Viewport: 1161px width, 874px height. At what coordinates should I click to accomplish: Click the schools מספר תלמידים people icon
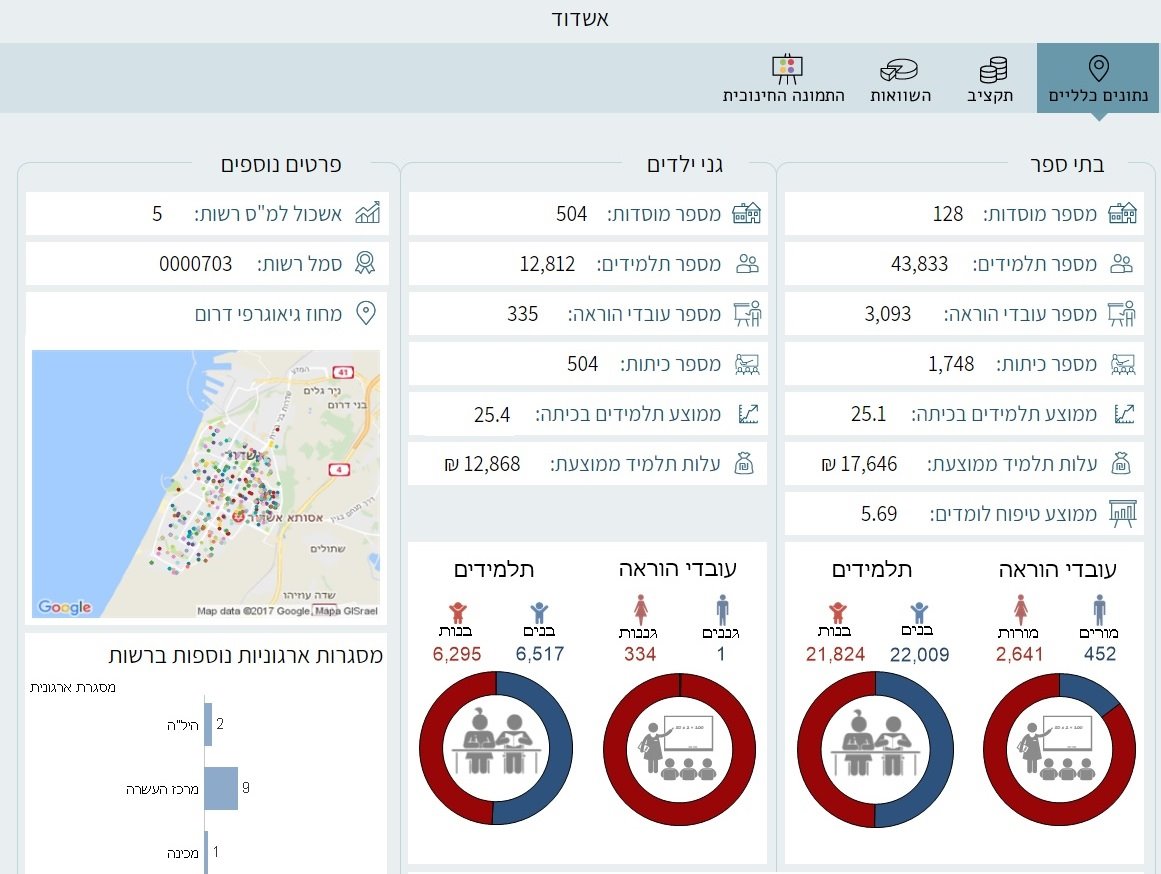click(1124, 264)
